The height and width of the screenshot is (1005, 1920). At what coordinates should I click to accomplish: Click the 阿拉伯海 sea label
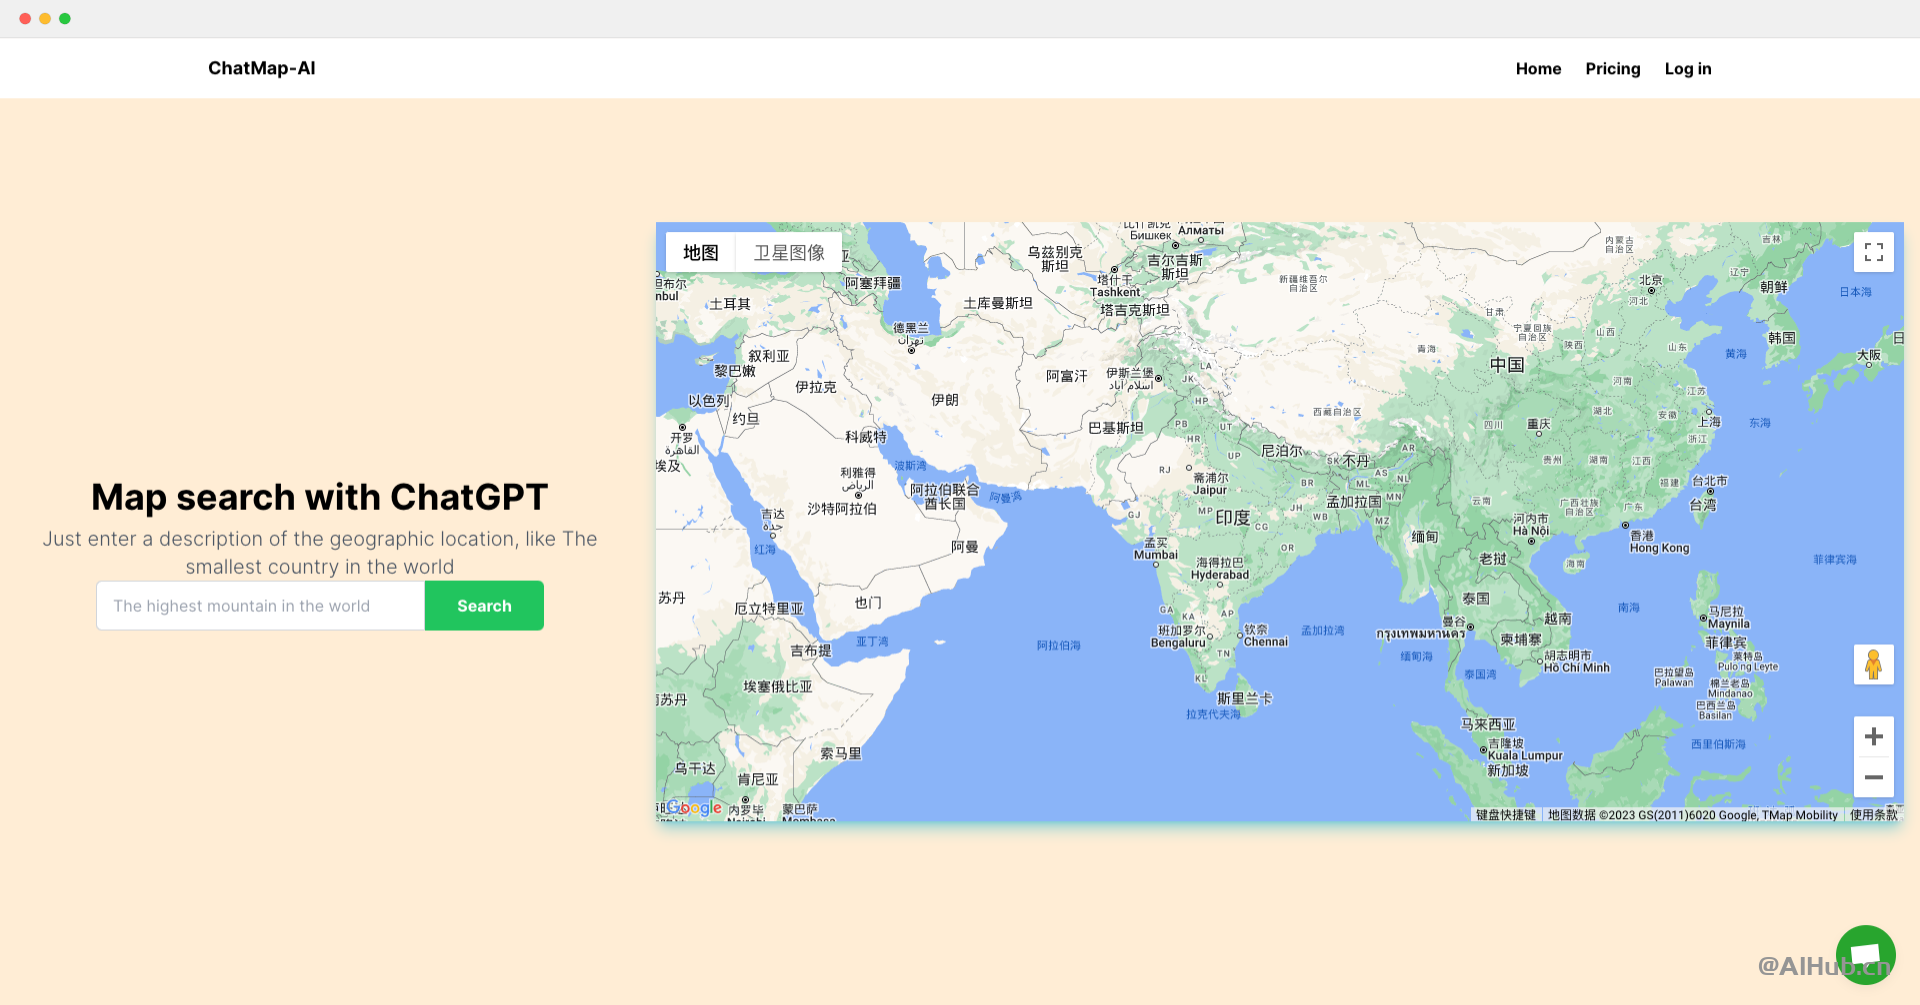pyautogui.click(x=1059, y=646)
